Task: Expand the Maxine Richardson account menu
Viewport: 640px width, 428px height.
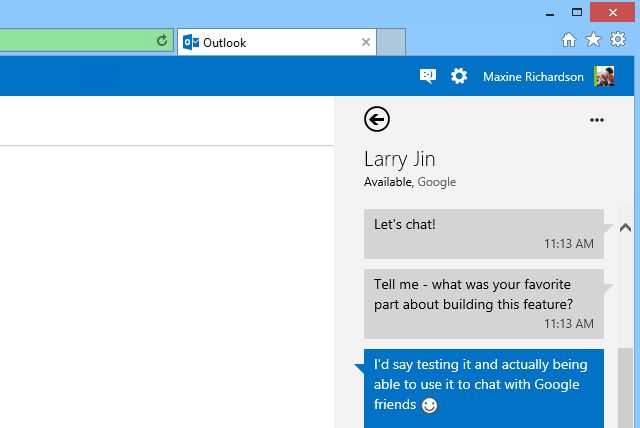Action: 532,77
